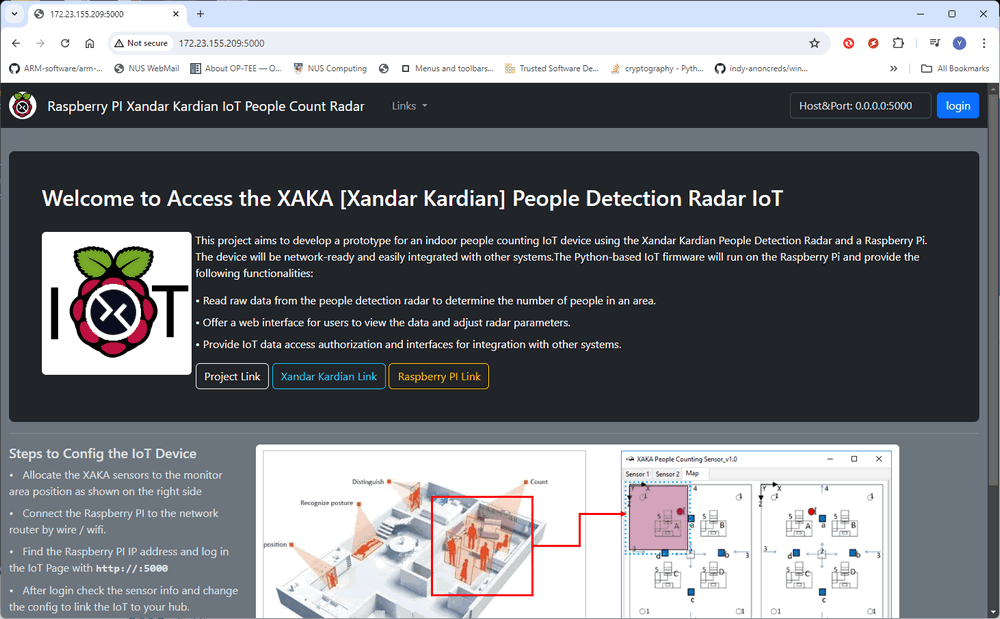Bookmark this page with the star icon

click(814, 43)
